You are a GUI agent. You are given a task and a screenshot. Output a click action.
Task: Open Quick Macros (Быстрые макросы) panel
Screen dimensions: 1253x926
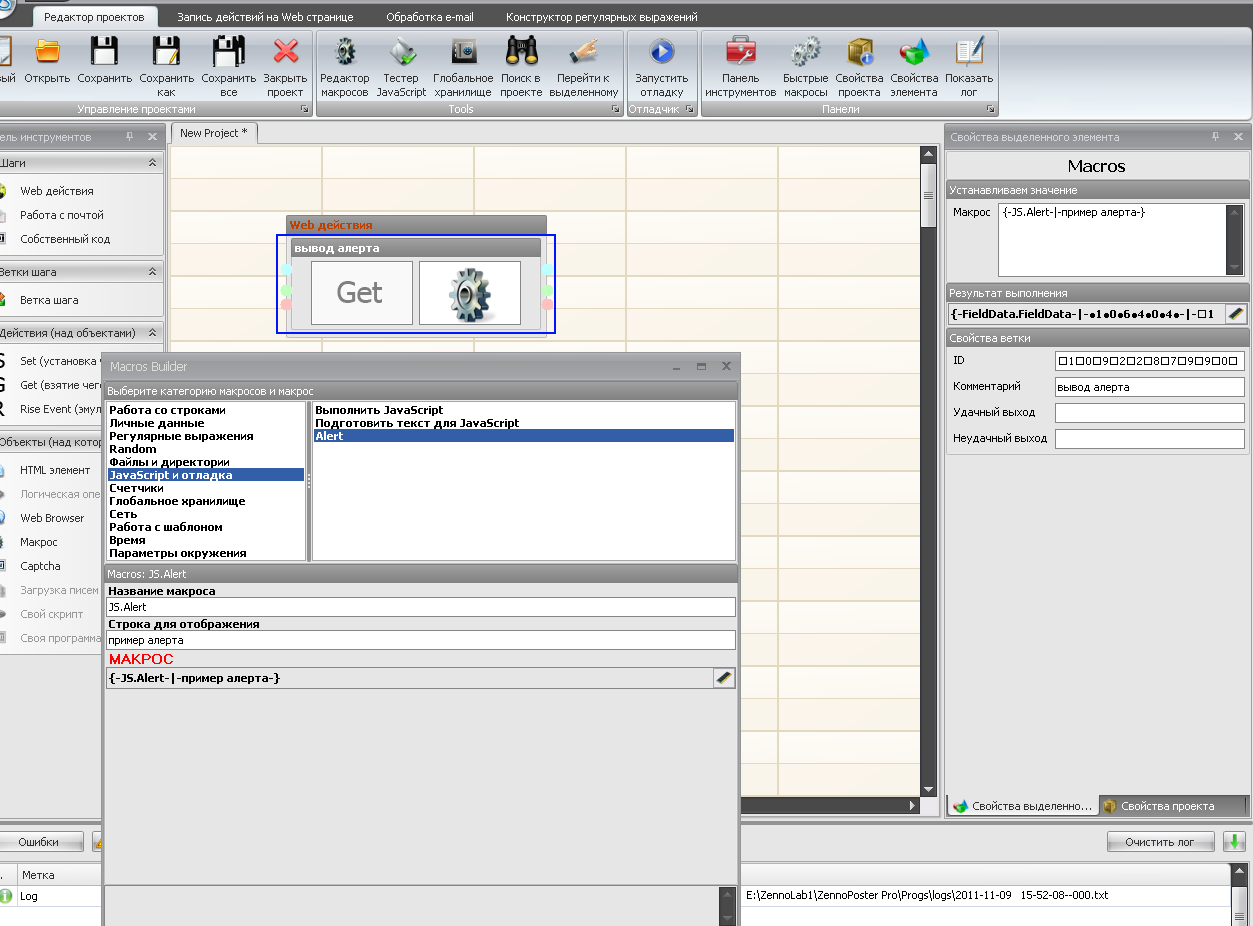805,67
